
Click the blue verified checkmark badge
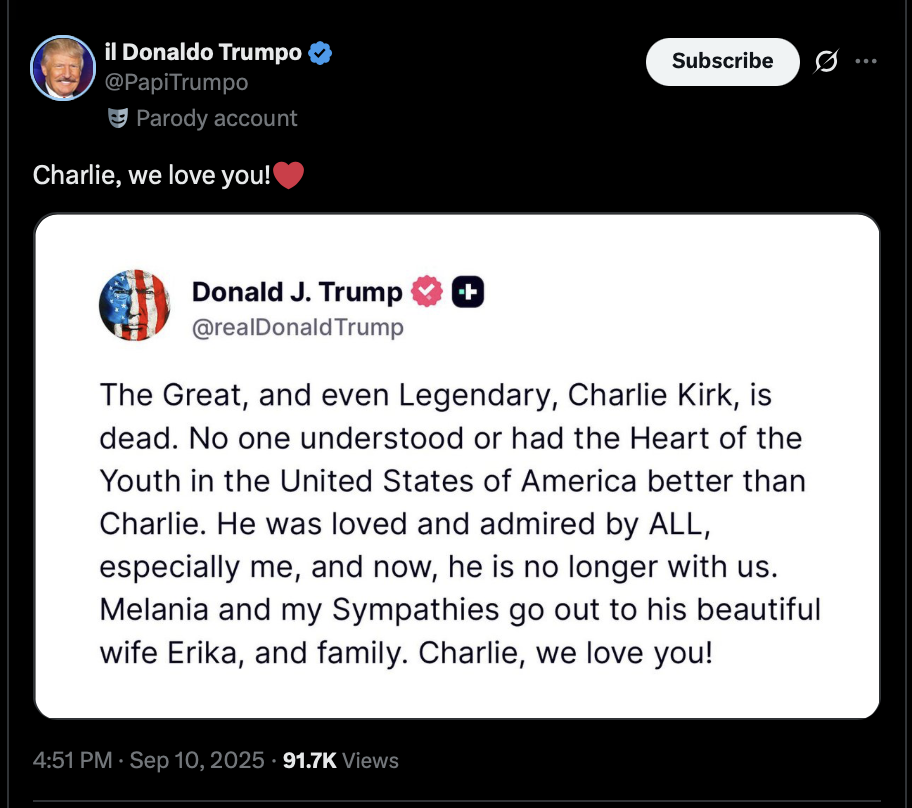tap(320, 53)
